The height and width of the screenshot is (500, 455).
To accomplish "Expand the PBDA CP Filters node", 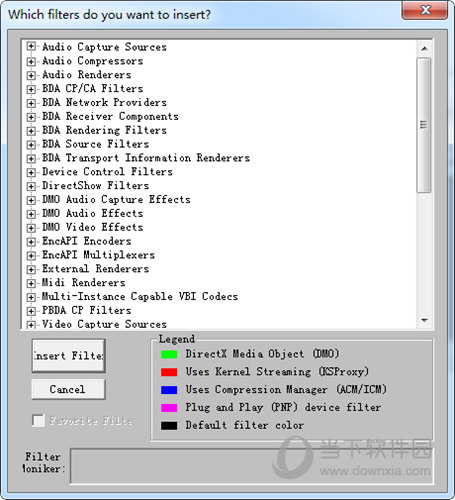I will point(31,311).
